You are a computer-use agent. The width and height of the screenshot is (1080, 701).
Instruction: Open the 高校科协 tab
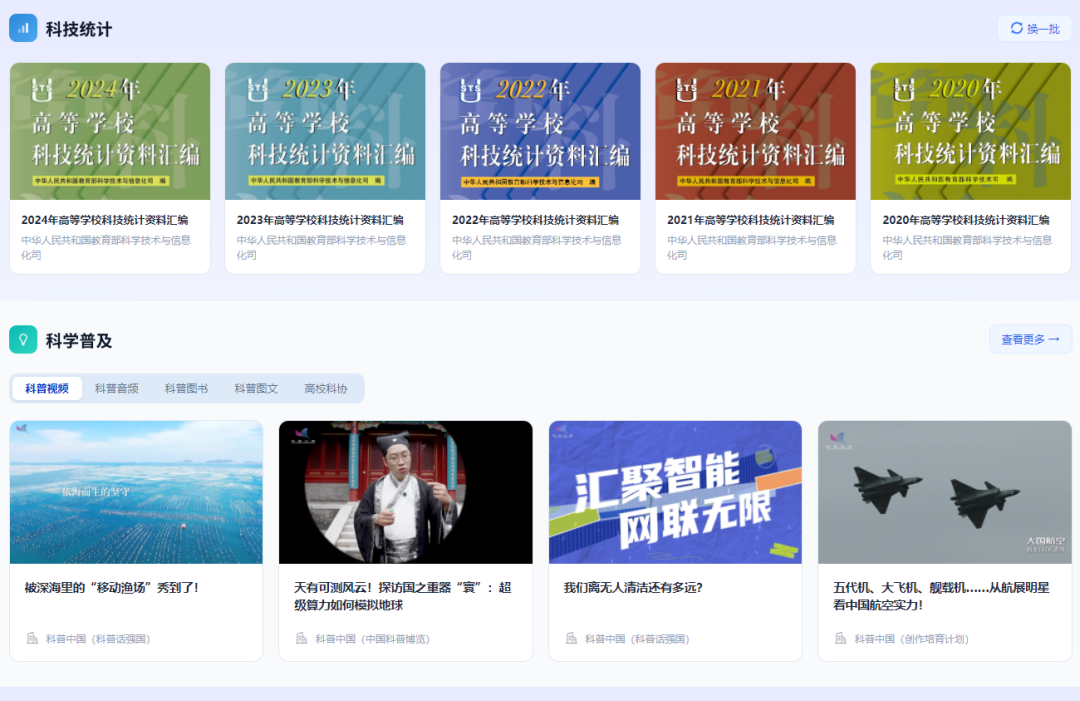(x=325, y=388)
